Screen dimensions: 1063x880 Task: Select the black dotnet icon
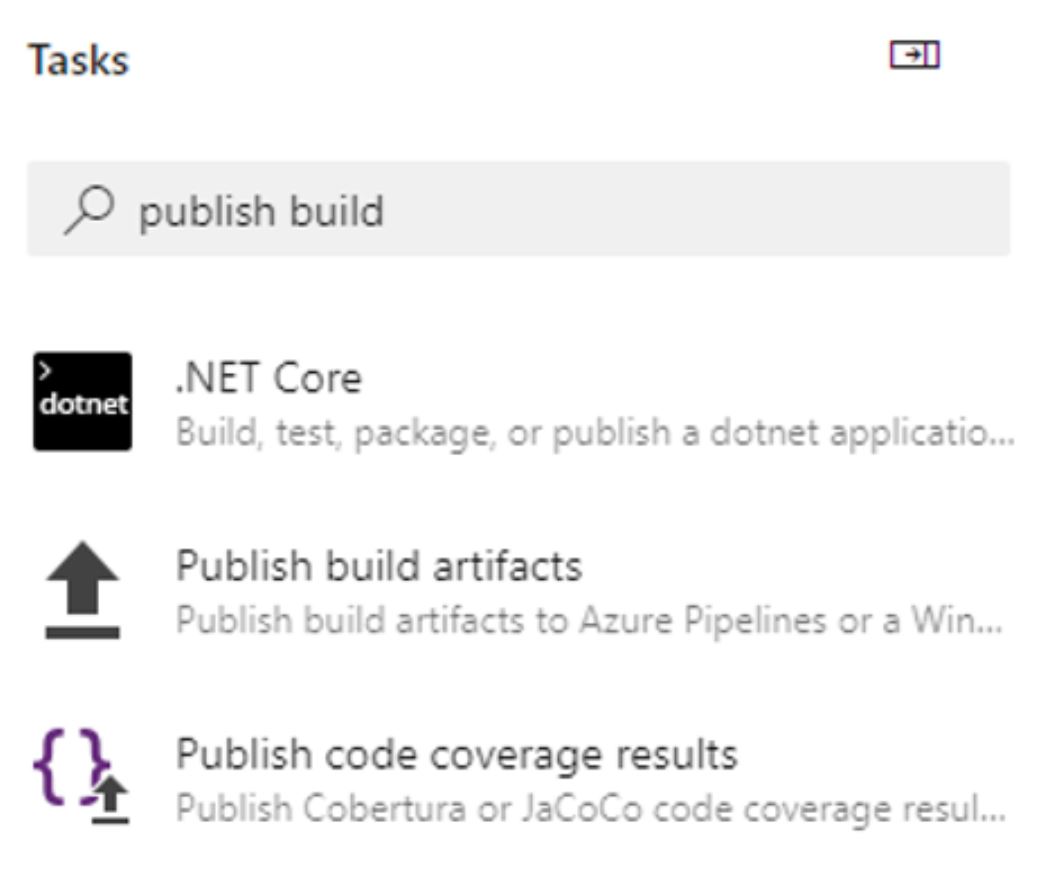pyautogui.click(x=83, y=401)
